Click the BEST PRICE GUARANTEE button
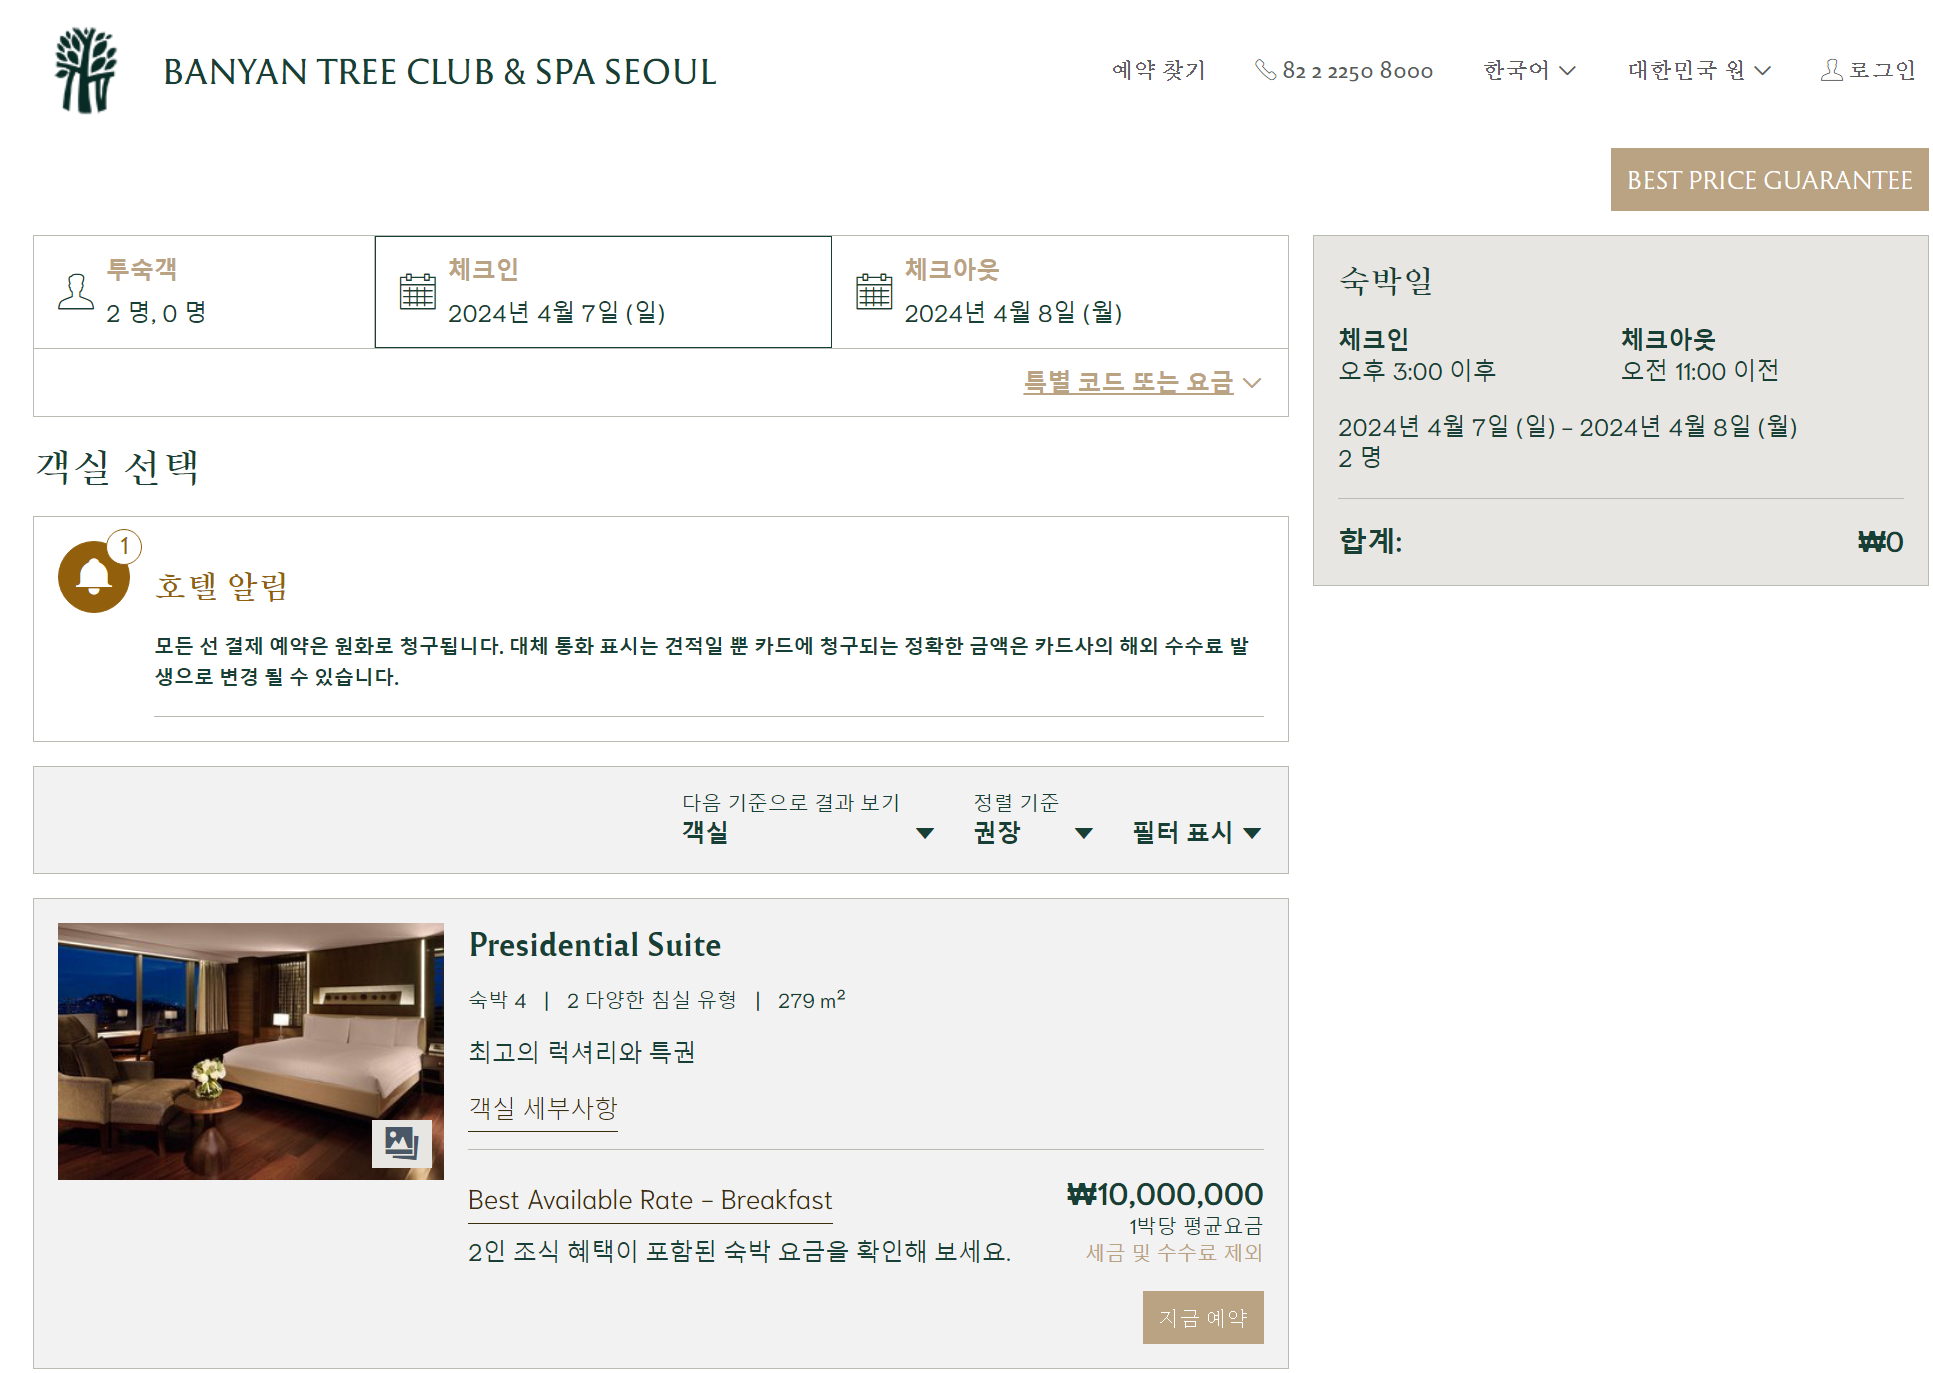The width and height of the screenshot is (1933, 1373). point(1768,180)
